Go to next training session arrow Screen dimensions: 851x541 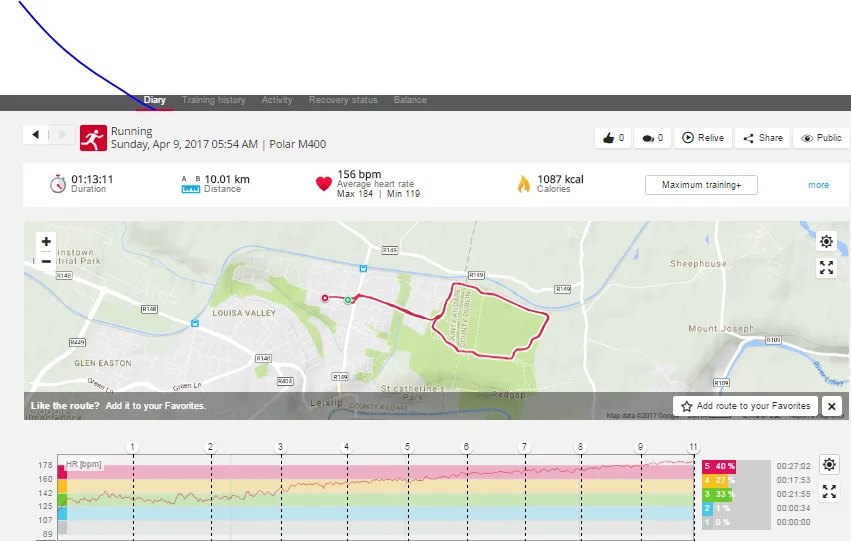[62, 135]
